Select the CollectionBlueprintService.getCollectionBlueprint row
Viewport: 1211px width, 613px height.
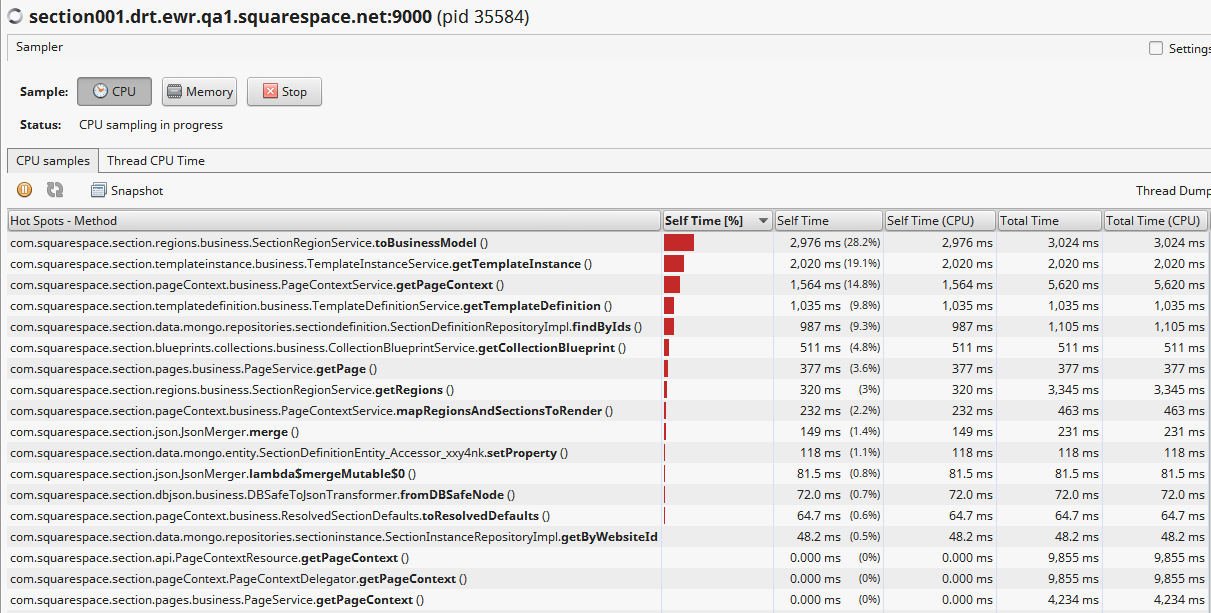tap(608, 347)
